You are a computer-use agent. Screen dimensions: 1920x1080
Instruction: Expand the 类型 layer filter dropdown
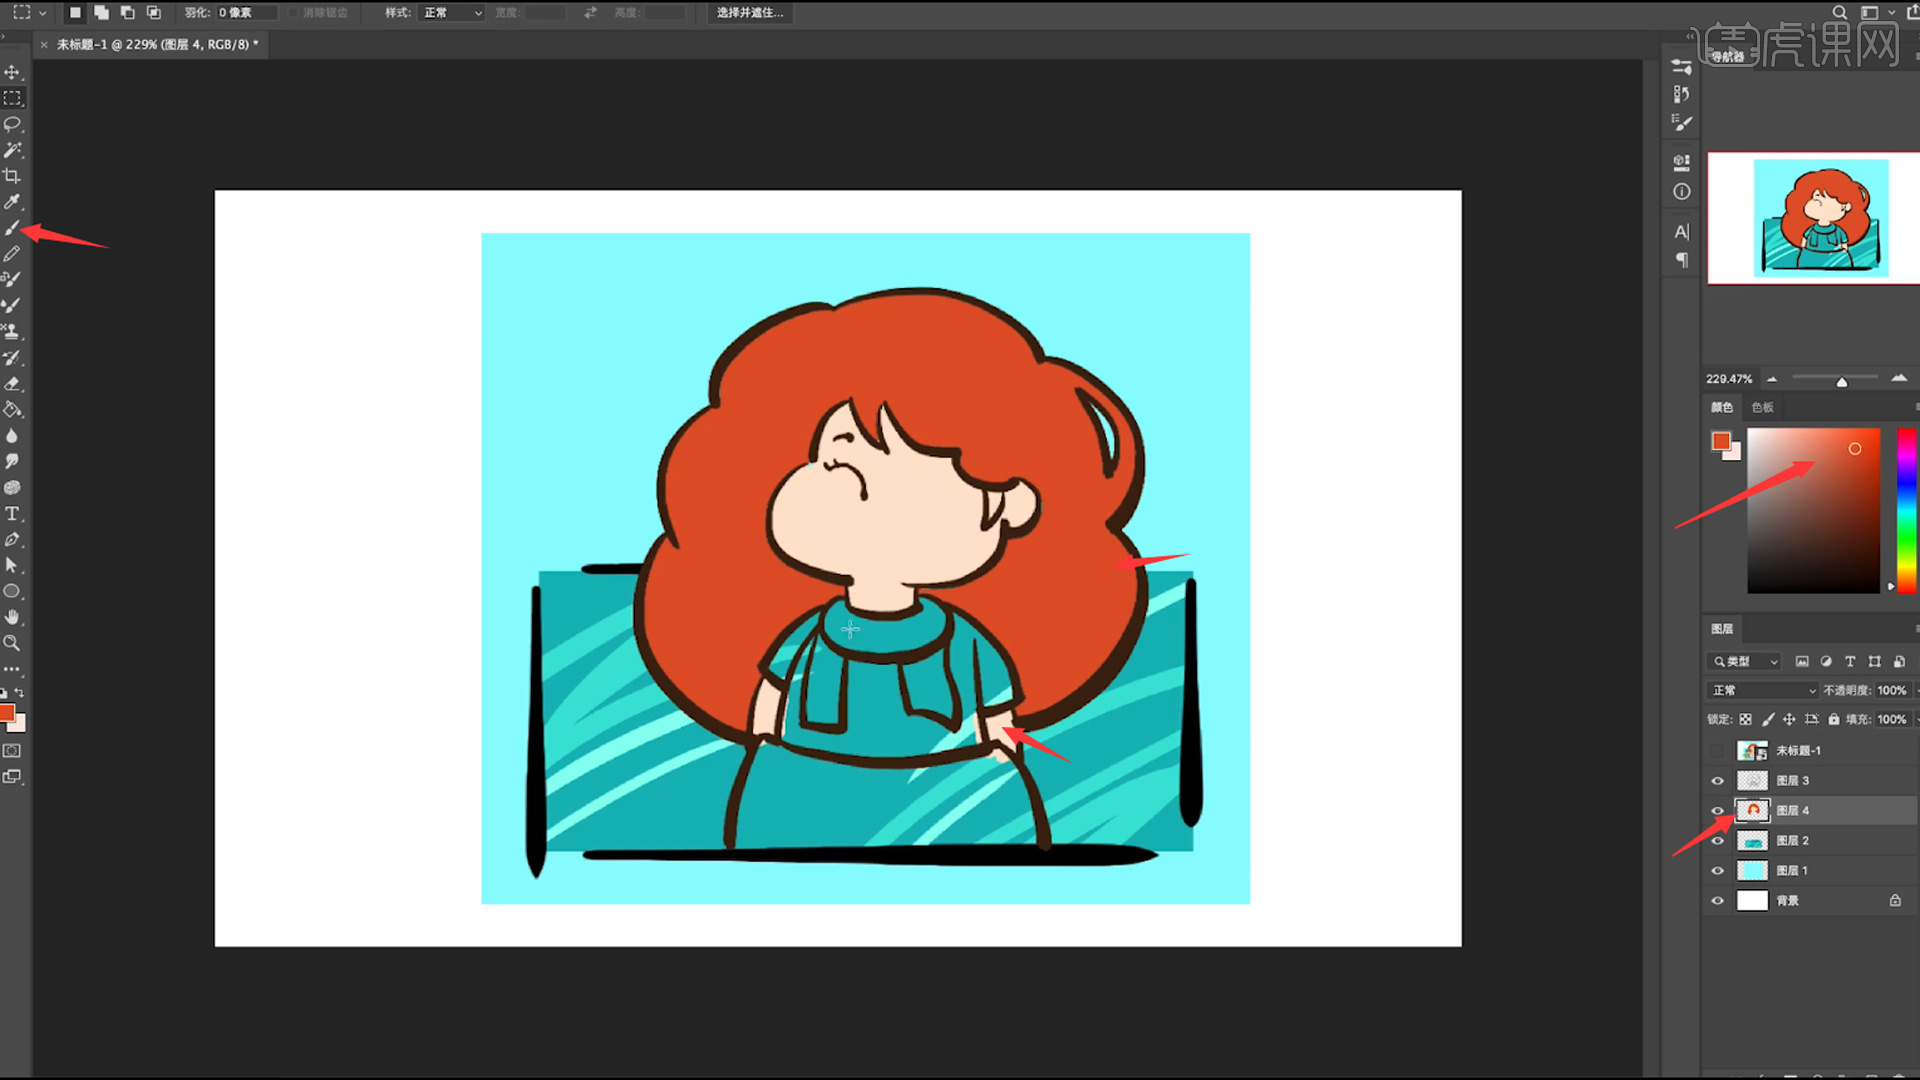[1745, 661]
